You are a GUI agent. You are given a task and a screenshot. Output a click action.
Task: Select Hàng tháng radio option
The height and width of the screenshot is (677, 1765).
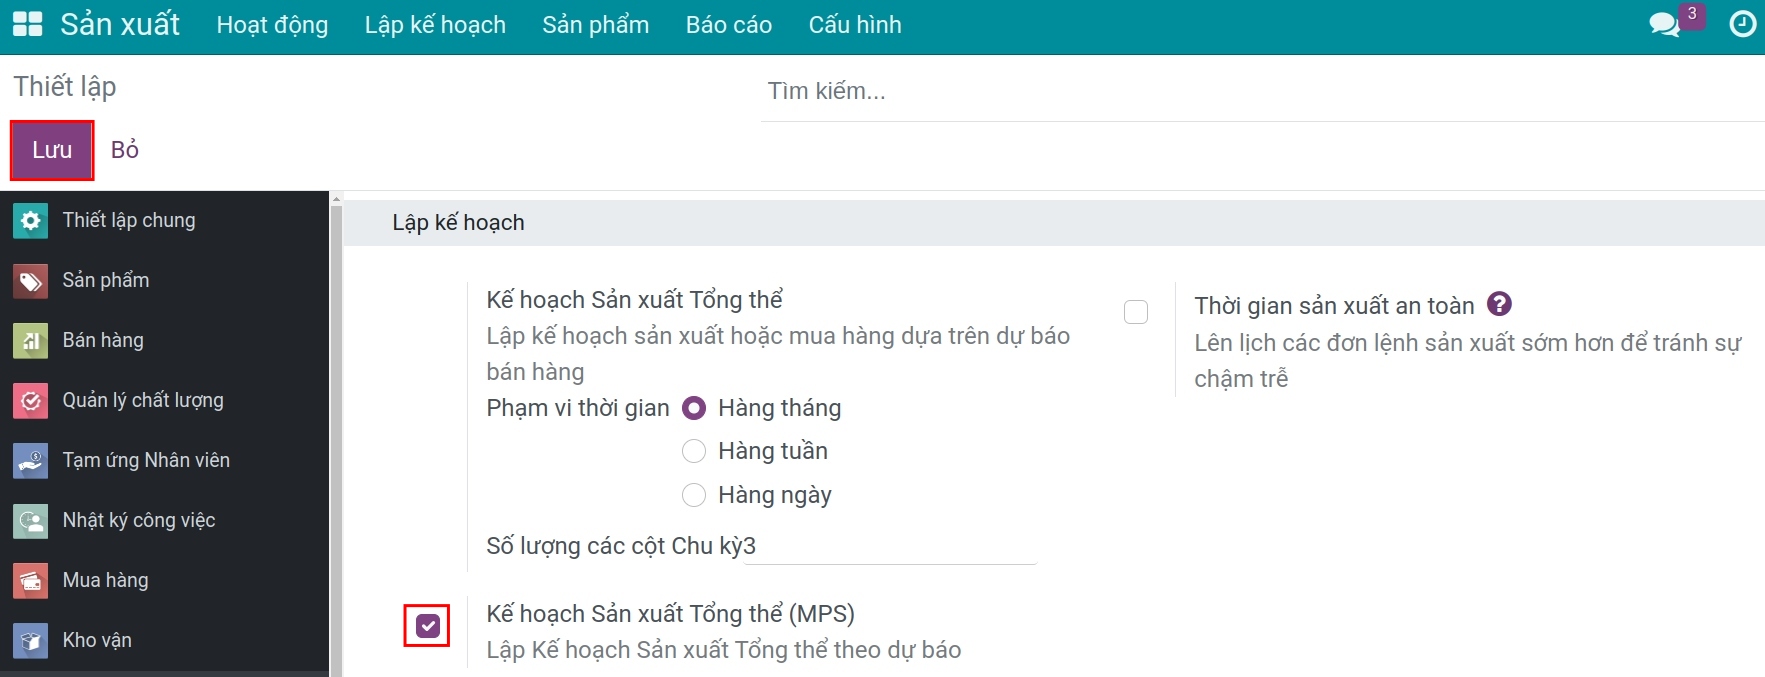pyautogui.click(x=694, y=408)
